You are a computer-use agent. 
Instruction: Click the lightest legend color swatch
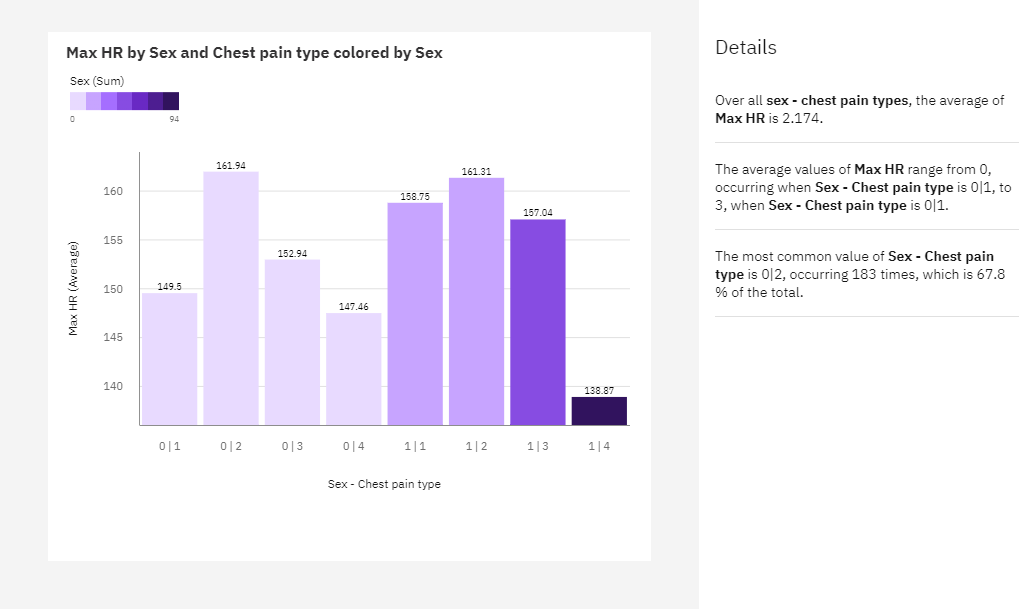(78, 101)
